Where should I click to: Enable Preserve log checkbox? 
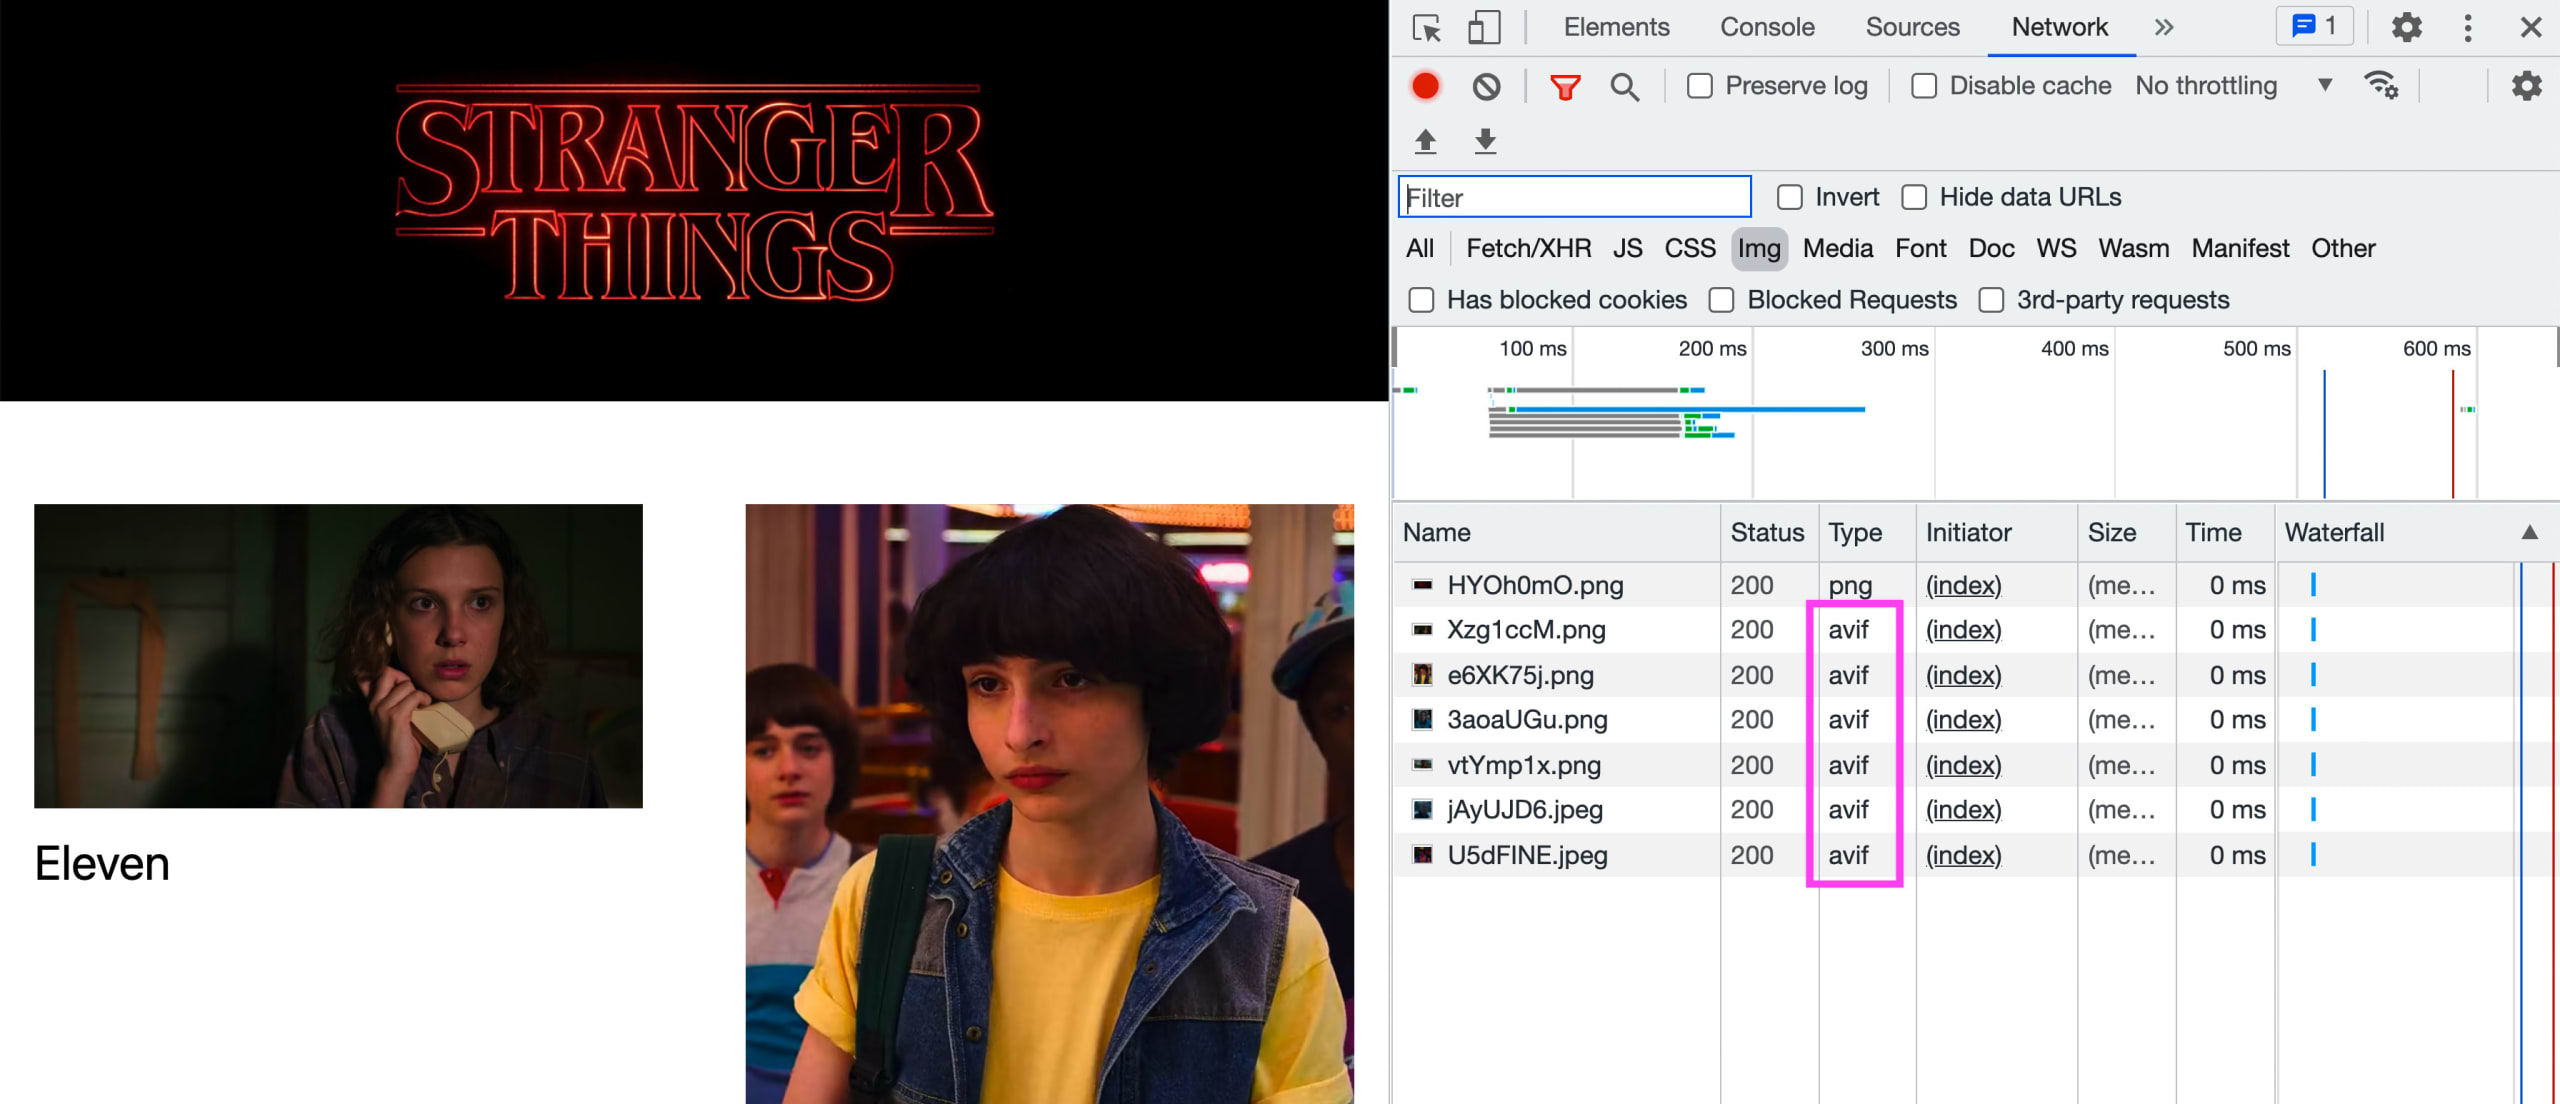coord(1699,86)
